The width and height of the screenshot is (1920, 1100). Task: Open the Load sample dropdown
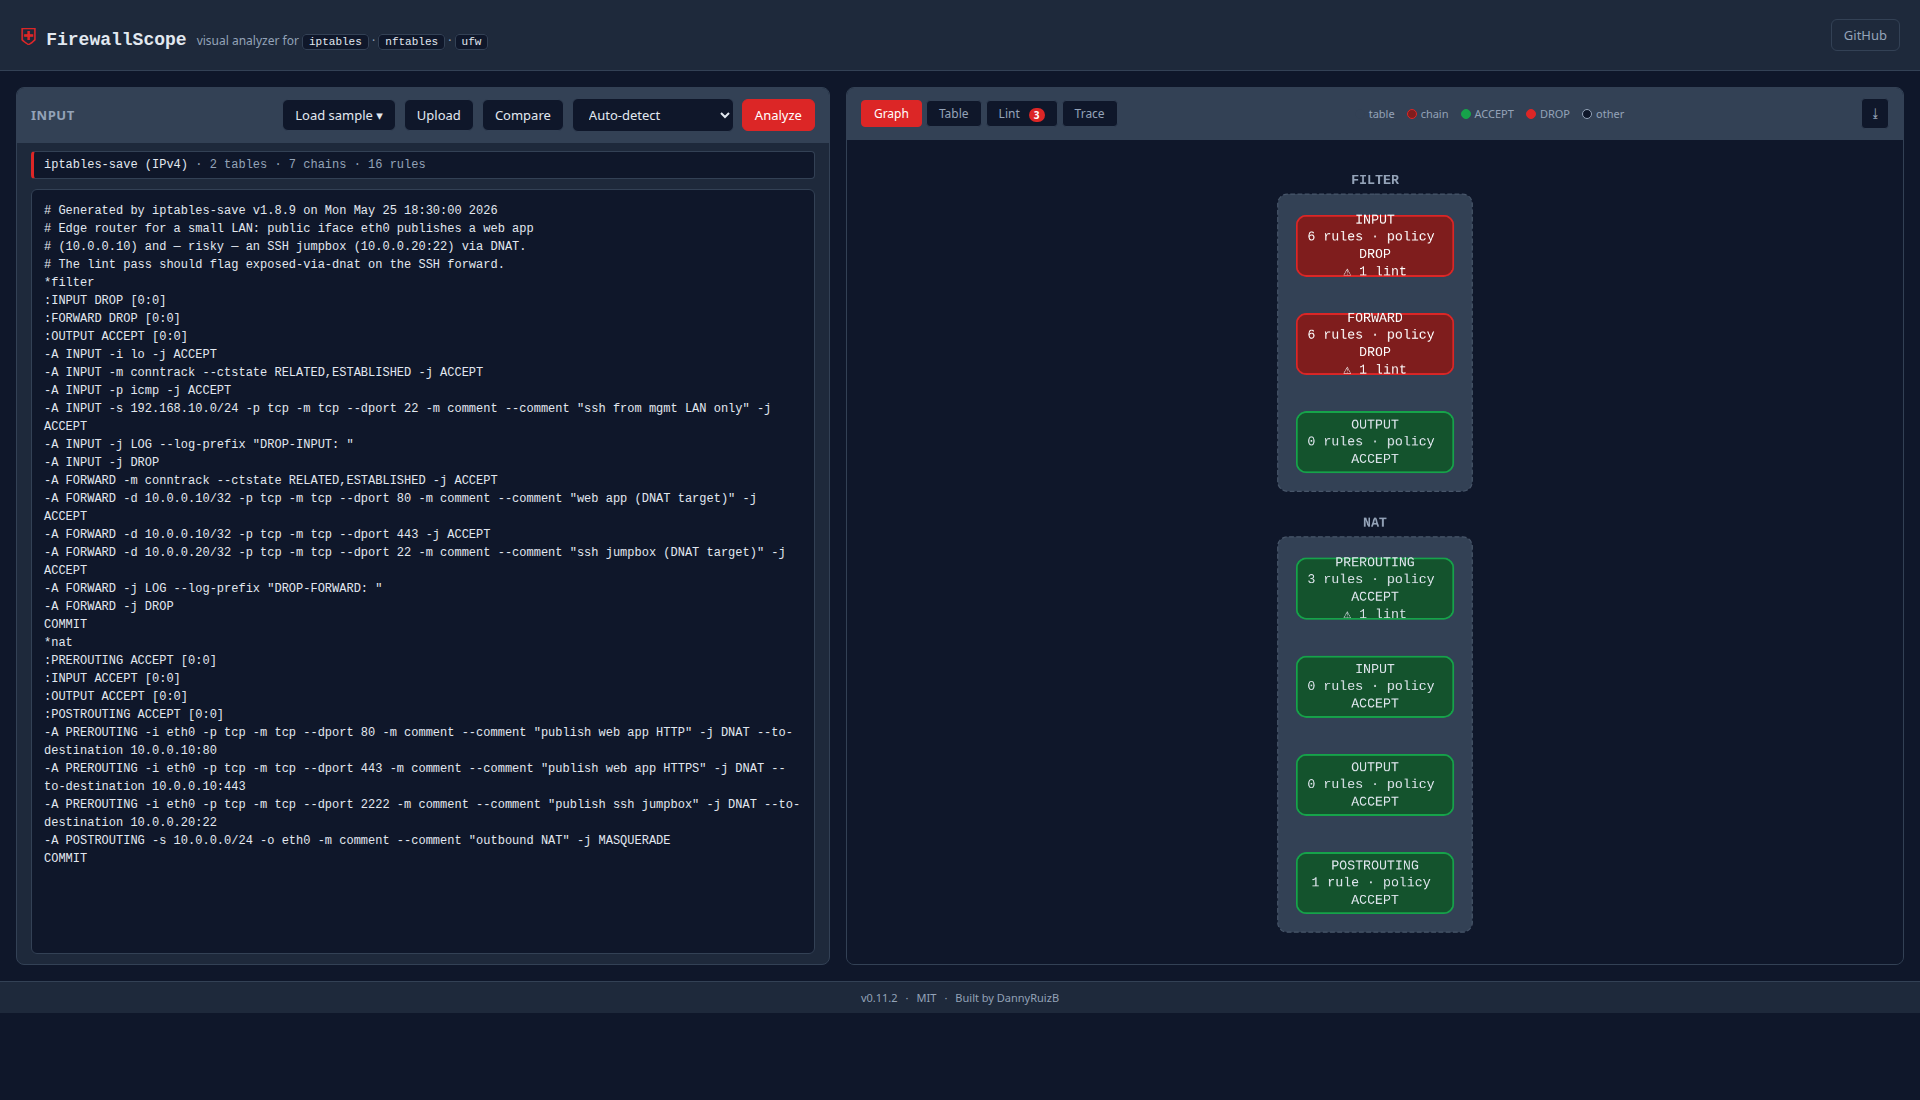coord(339,115)
